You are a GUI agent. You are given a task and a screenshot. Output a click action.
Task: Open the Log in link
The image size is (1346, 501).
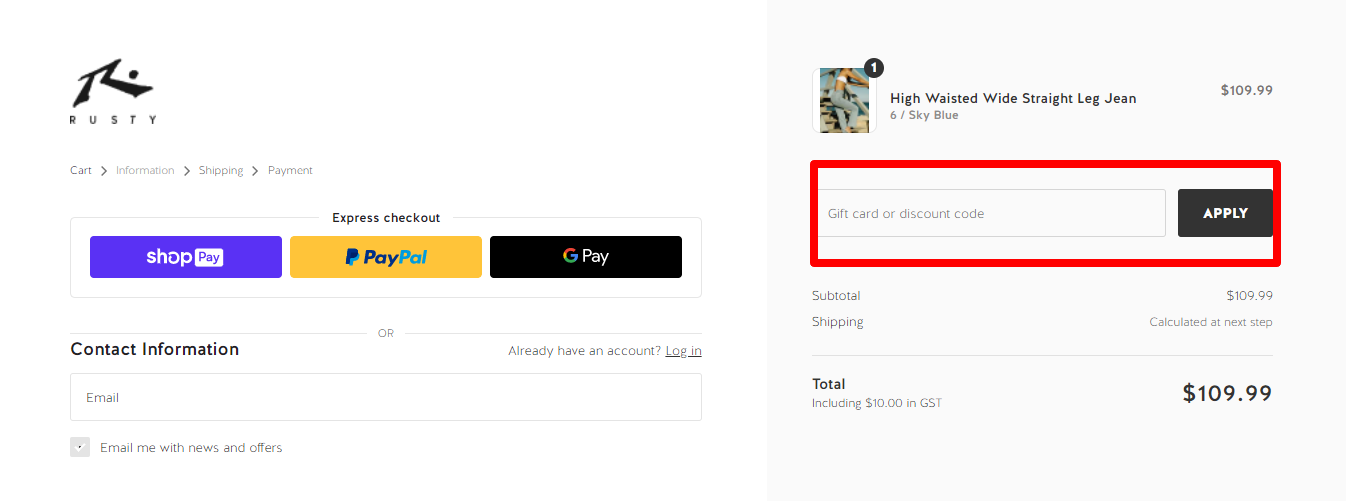pyautogui.click(x=683, y=351)
